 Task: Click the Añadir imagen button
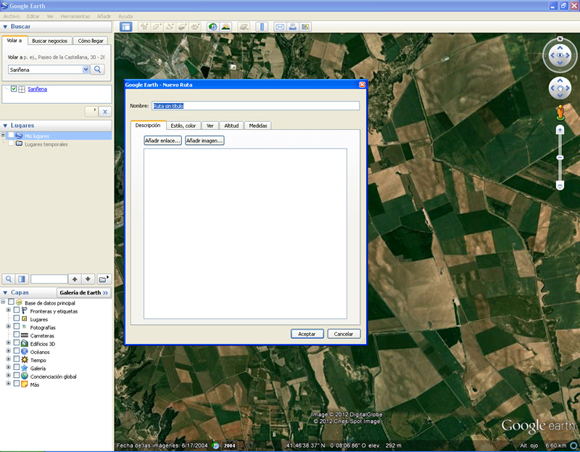pos(205,141)
